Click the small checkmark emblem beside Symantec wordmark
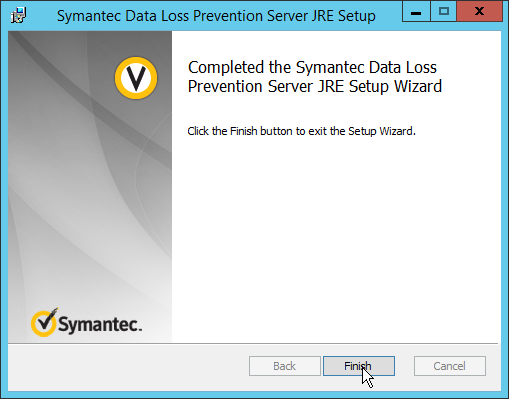 (x=44, y=322)
